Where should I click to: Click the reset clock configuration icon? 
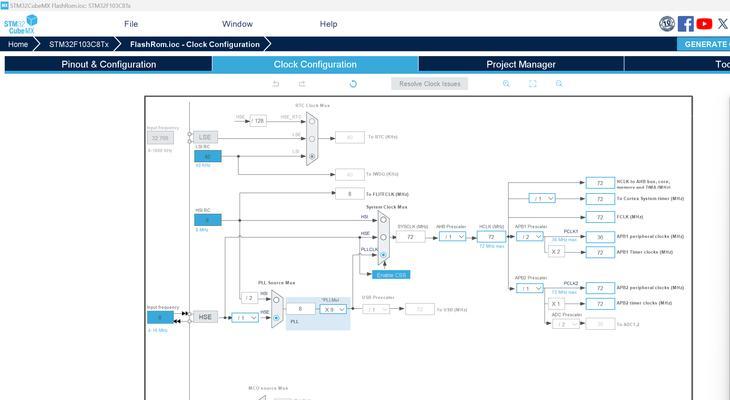pyautogui.click(x=353, y=84)
